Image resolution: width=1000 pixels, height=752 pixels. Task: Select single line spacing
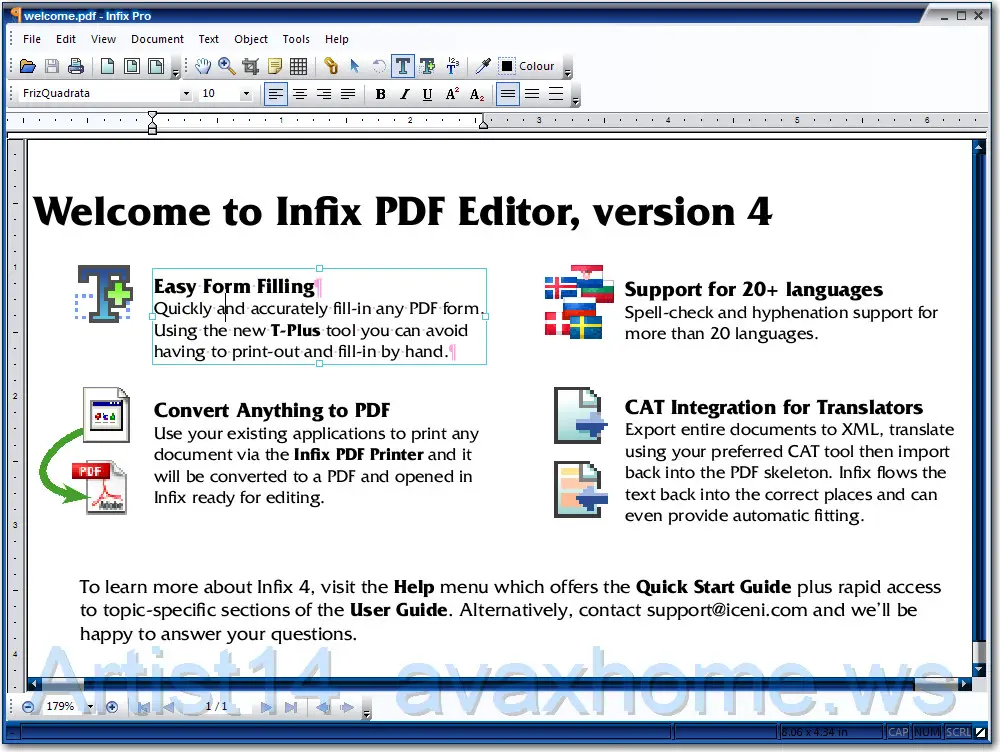click(508, 94)
